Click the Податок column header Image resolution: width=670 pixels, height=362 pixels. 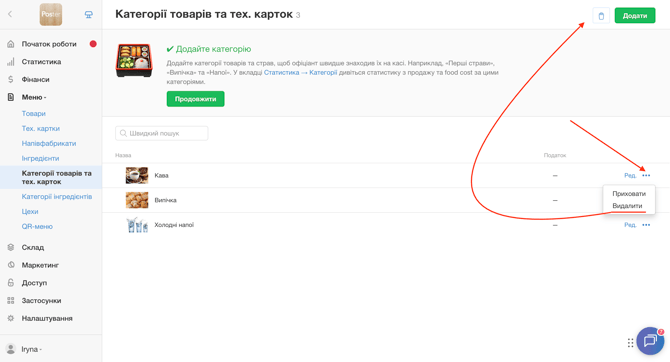pos(555,155)
